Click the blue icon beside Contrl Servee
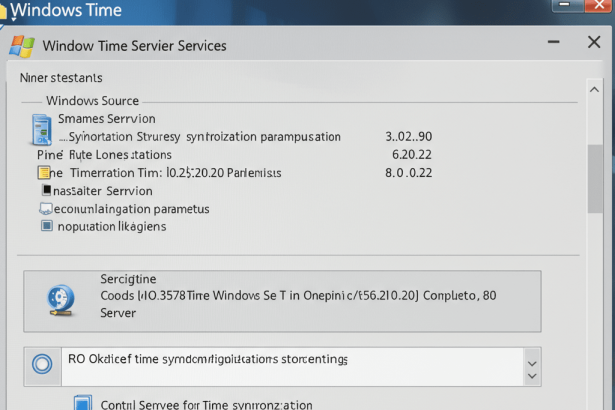The height and width of the screenshot is (410, 615). 83,403
